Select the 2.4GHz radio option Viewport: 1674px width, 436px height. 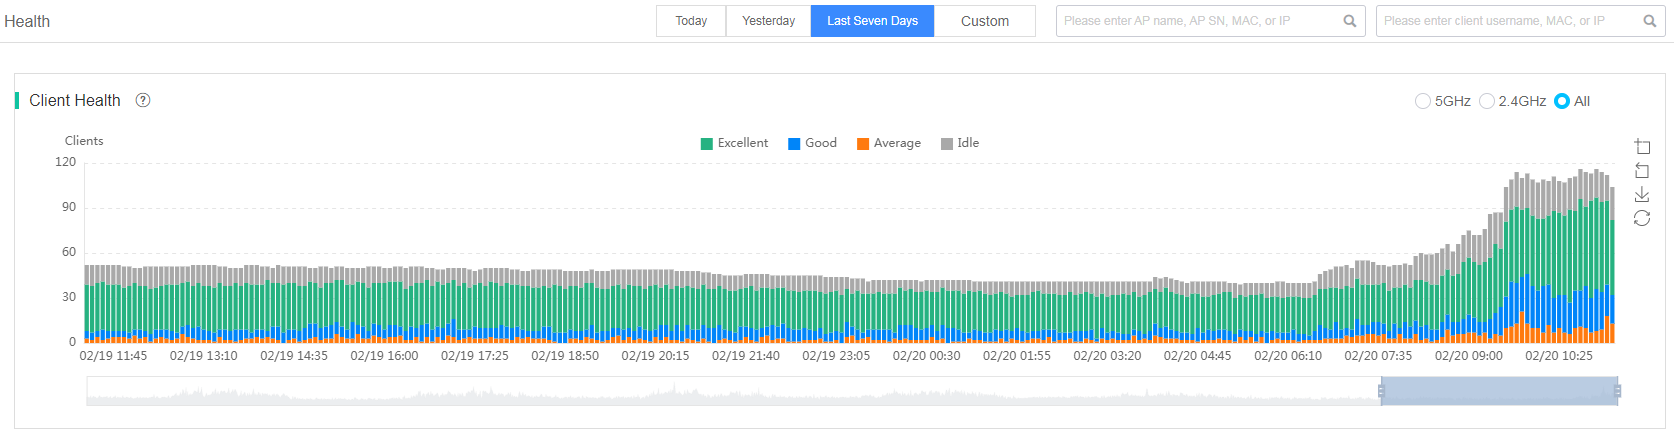1513,101
